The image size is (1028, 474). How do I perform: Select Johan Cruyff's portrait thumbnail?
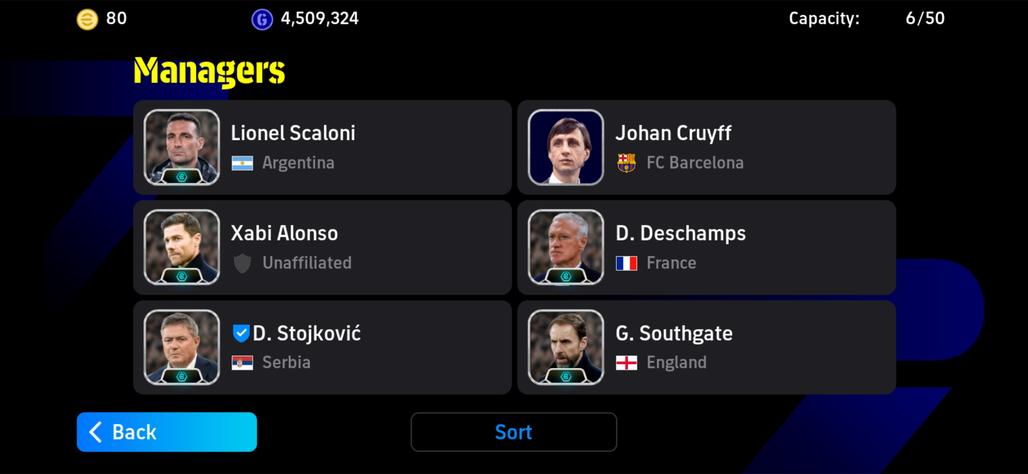point(566,147)
